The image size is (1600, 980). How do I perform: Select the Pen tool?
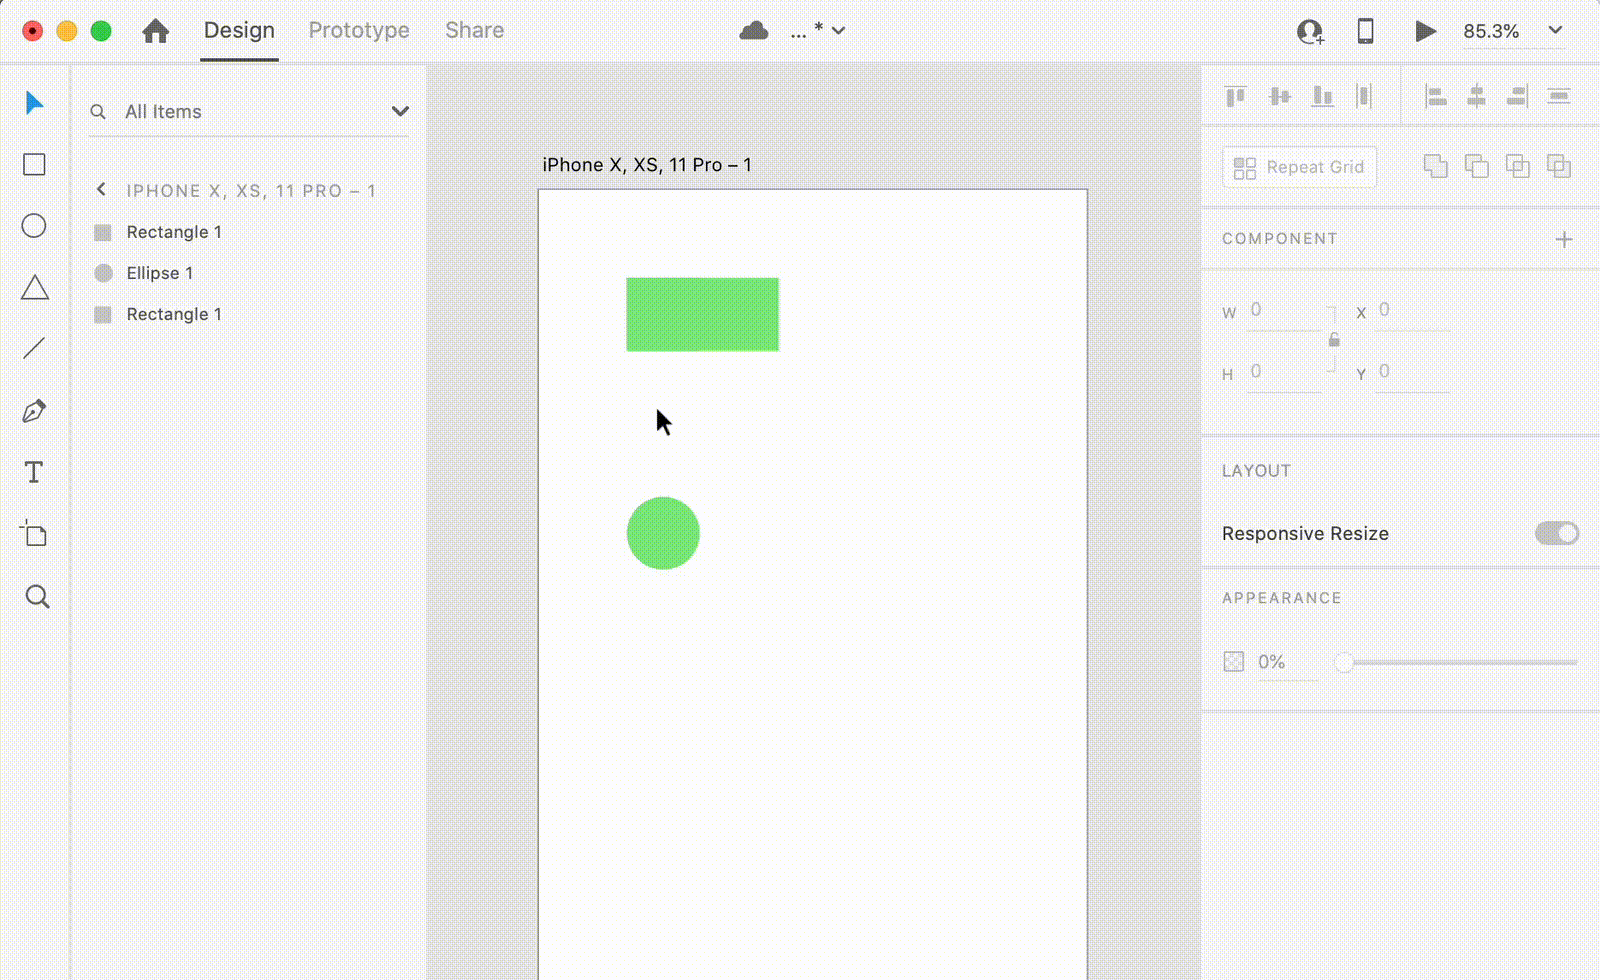point(34,411)
